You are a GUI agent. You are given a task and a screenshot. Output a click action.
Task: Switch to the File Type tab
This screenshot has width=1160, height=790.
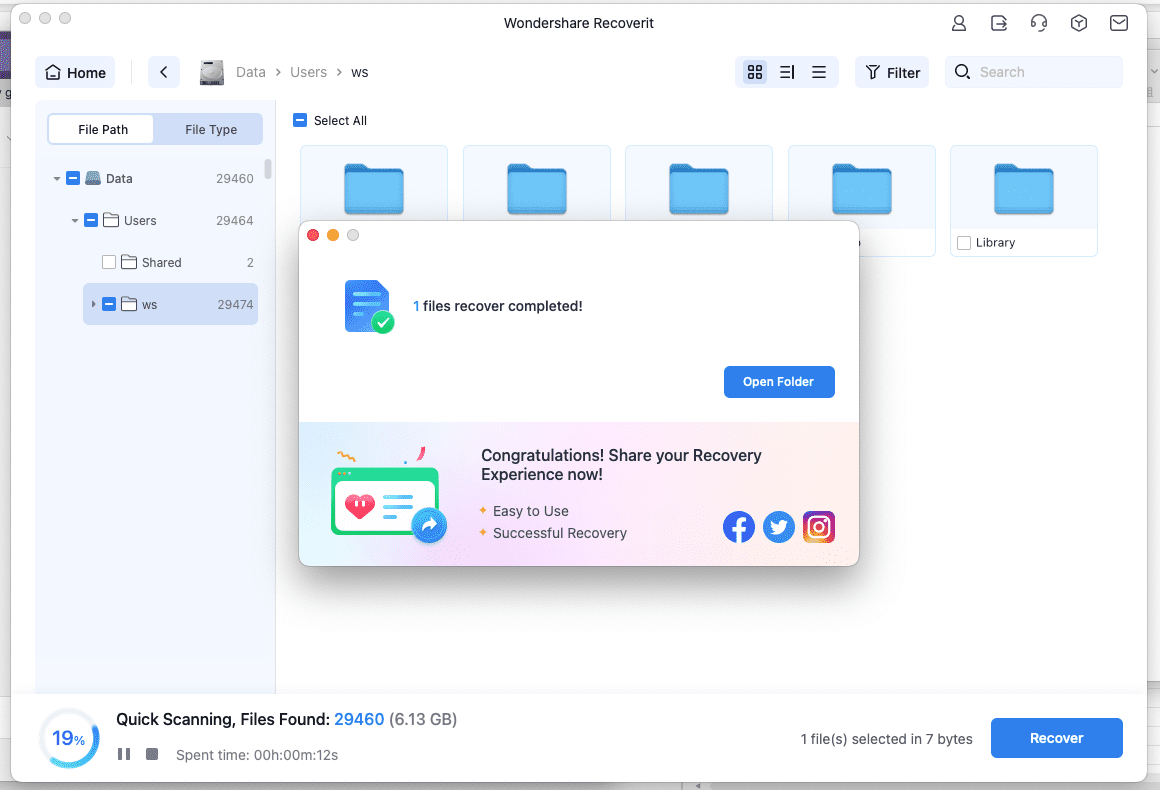click(210, 129)
